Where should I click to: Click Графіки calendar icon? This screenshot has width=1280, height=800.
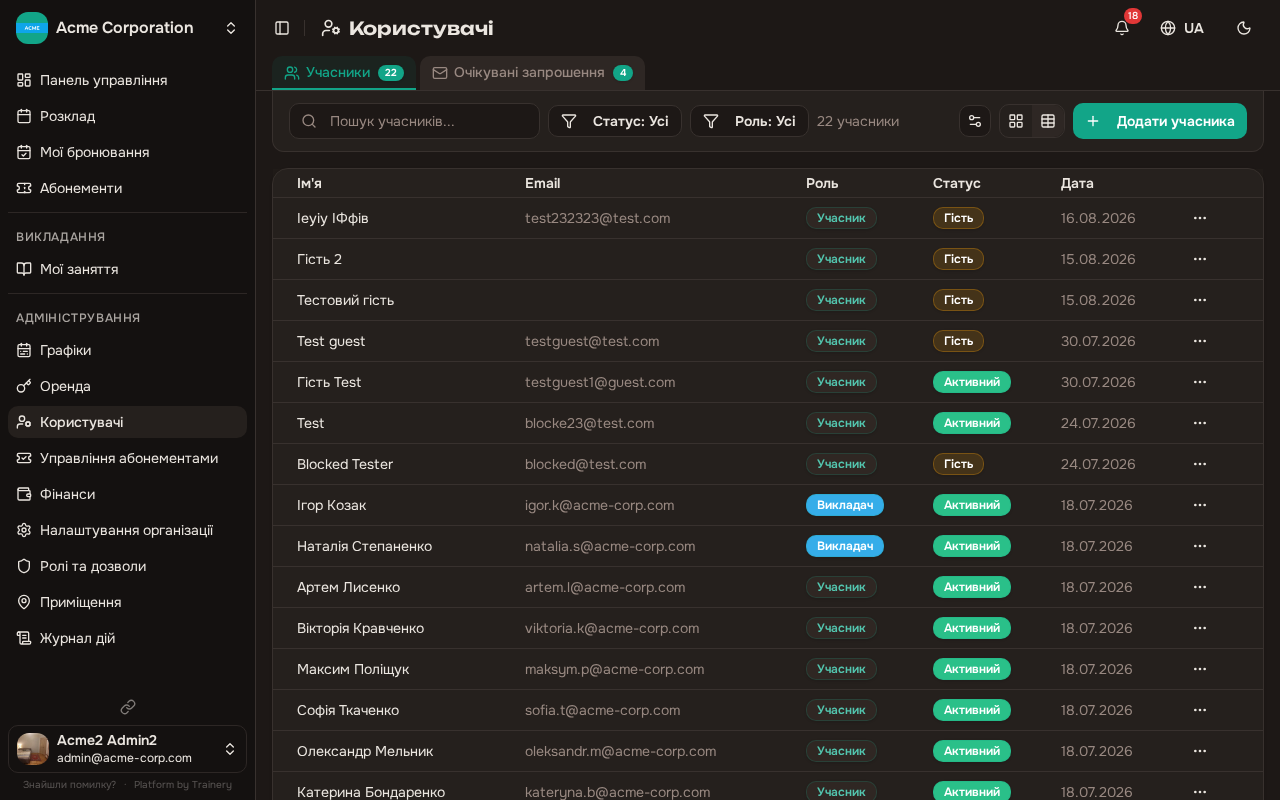(x=24, y=350)
